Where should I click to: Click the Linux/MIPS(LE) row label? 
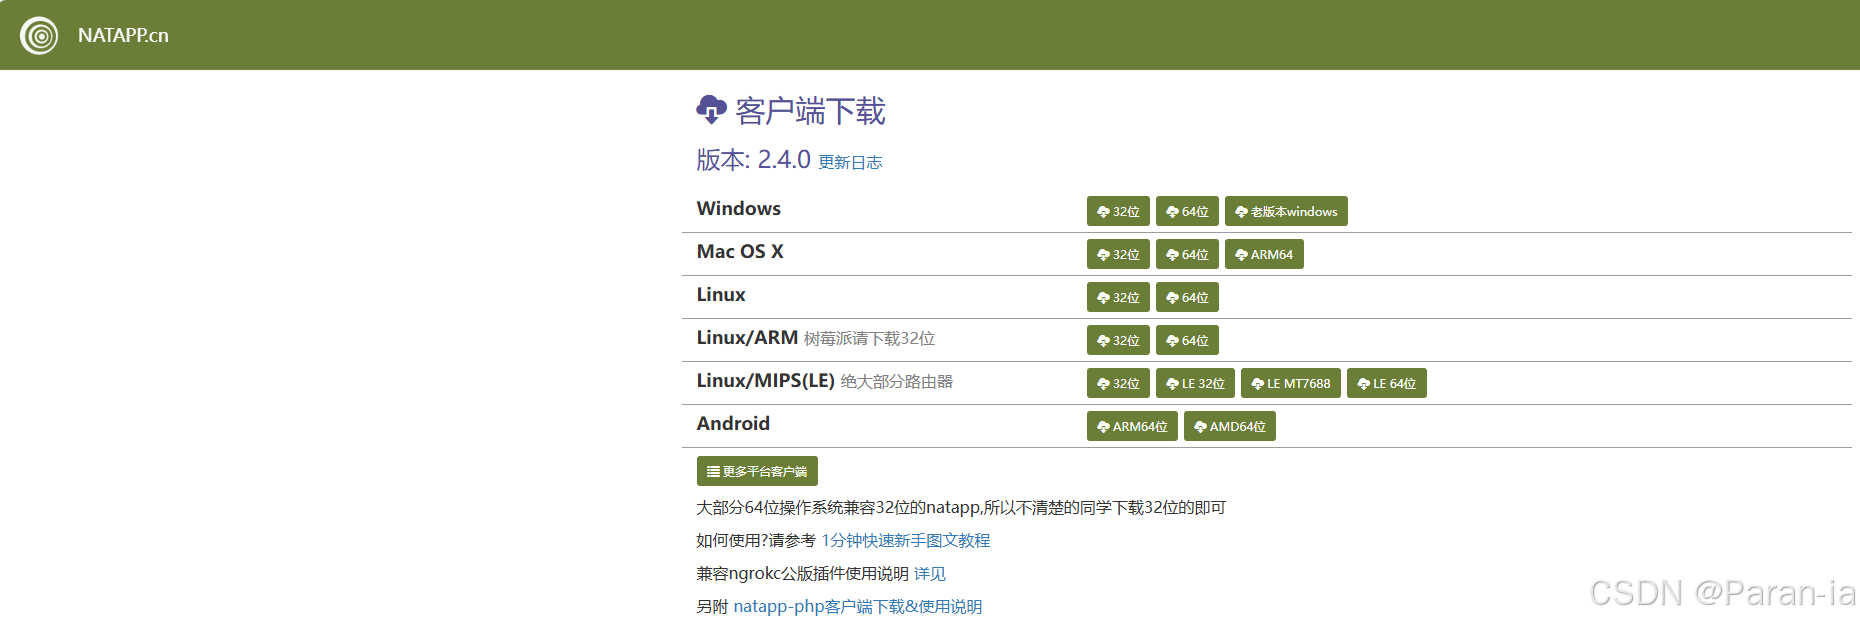766,380
